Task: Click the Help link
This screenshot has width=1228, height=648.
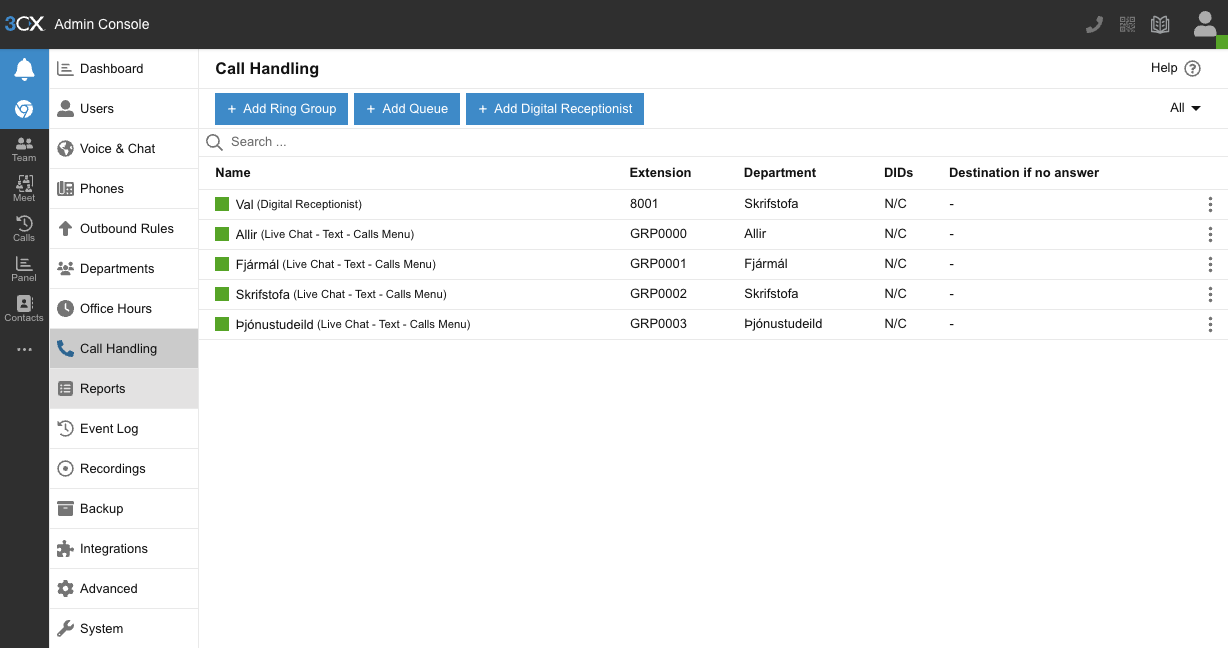Action: pyautogui.click(x=1164, y=68)
